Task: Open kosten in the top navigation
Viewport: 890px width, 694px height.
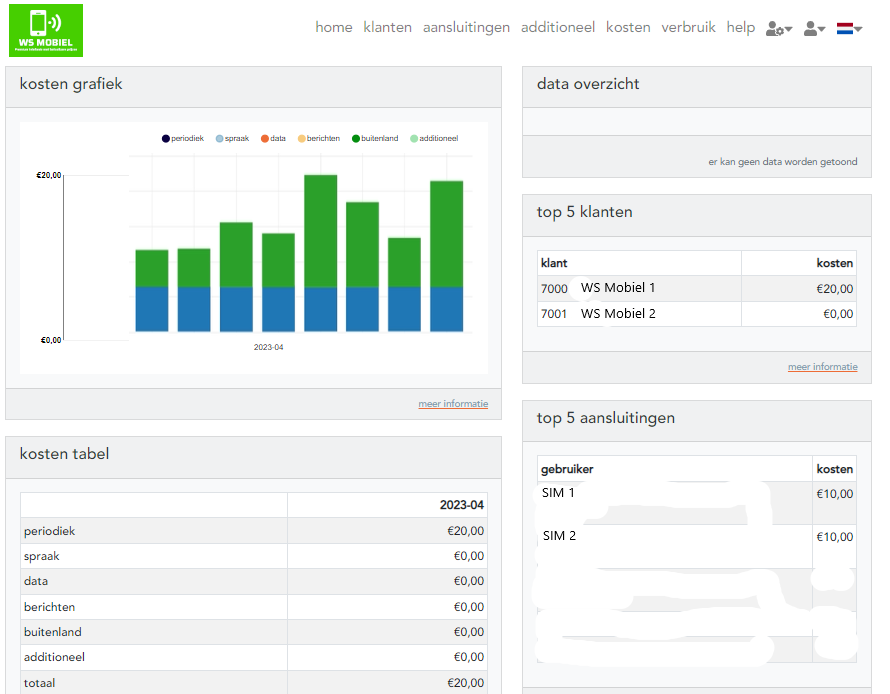Action: tap(628, 27)
